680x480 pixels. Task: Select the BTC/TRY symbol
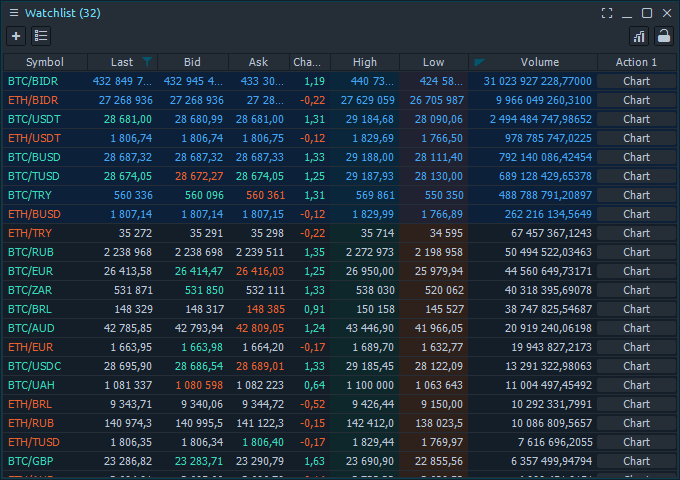(x=30, y=195)
